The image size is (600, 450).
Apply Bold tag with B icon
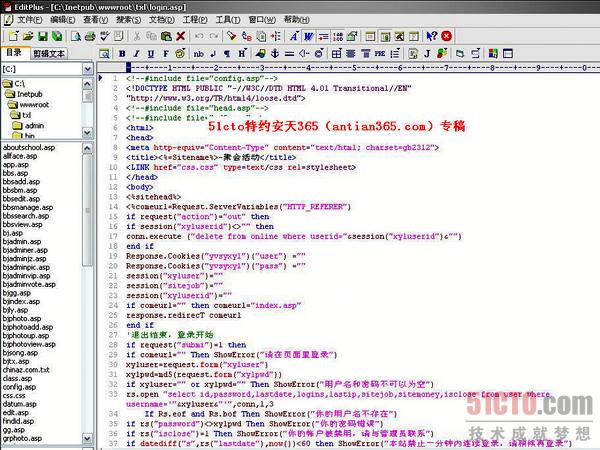(122, 54)
